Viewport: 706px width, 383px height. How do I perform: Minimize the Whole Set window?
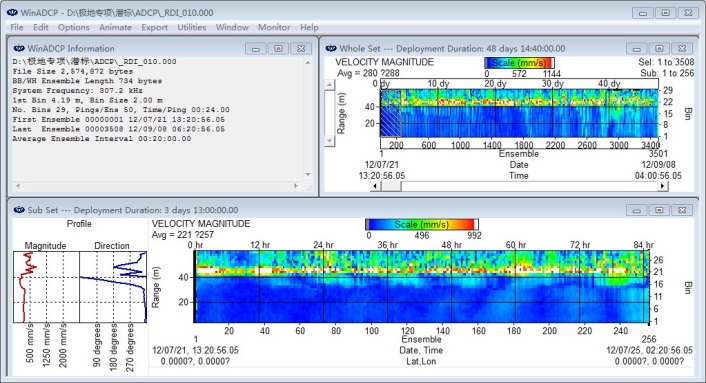(636, 49)
